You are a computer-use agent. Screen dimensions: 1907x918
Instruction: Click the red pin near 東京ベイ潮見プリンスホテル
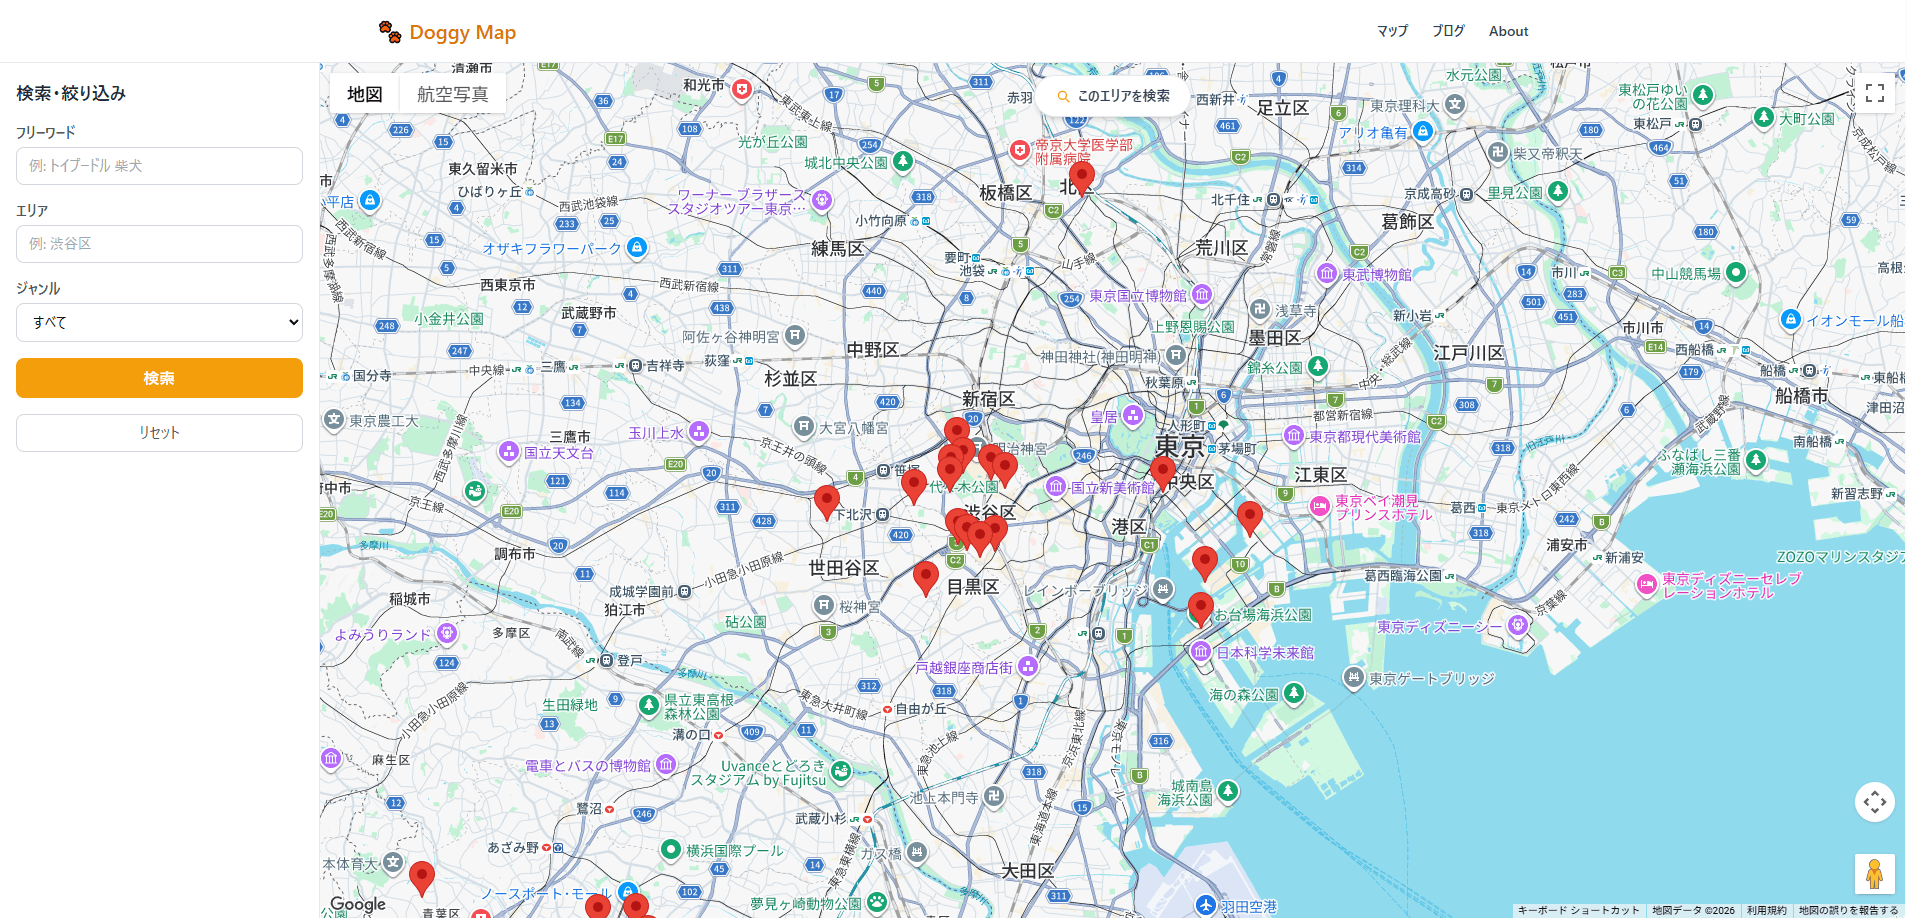tap(1250, 519)
